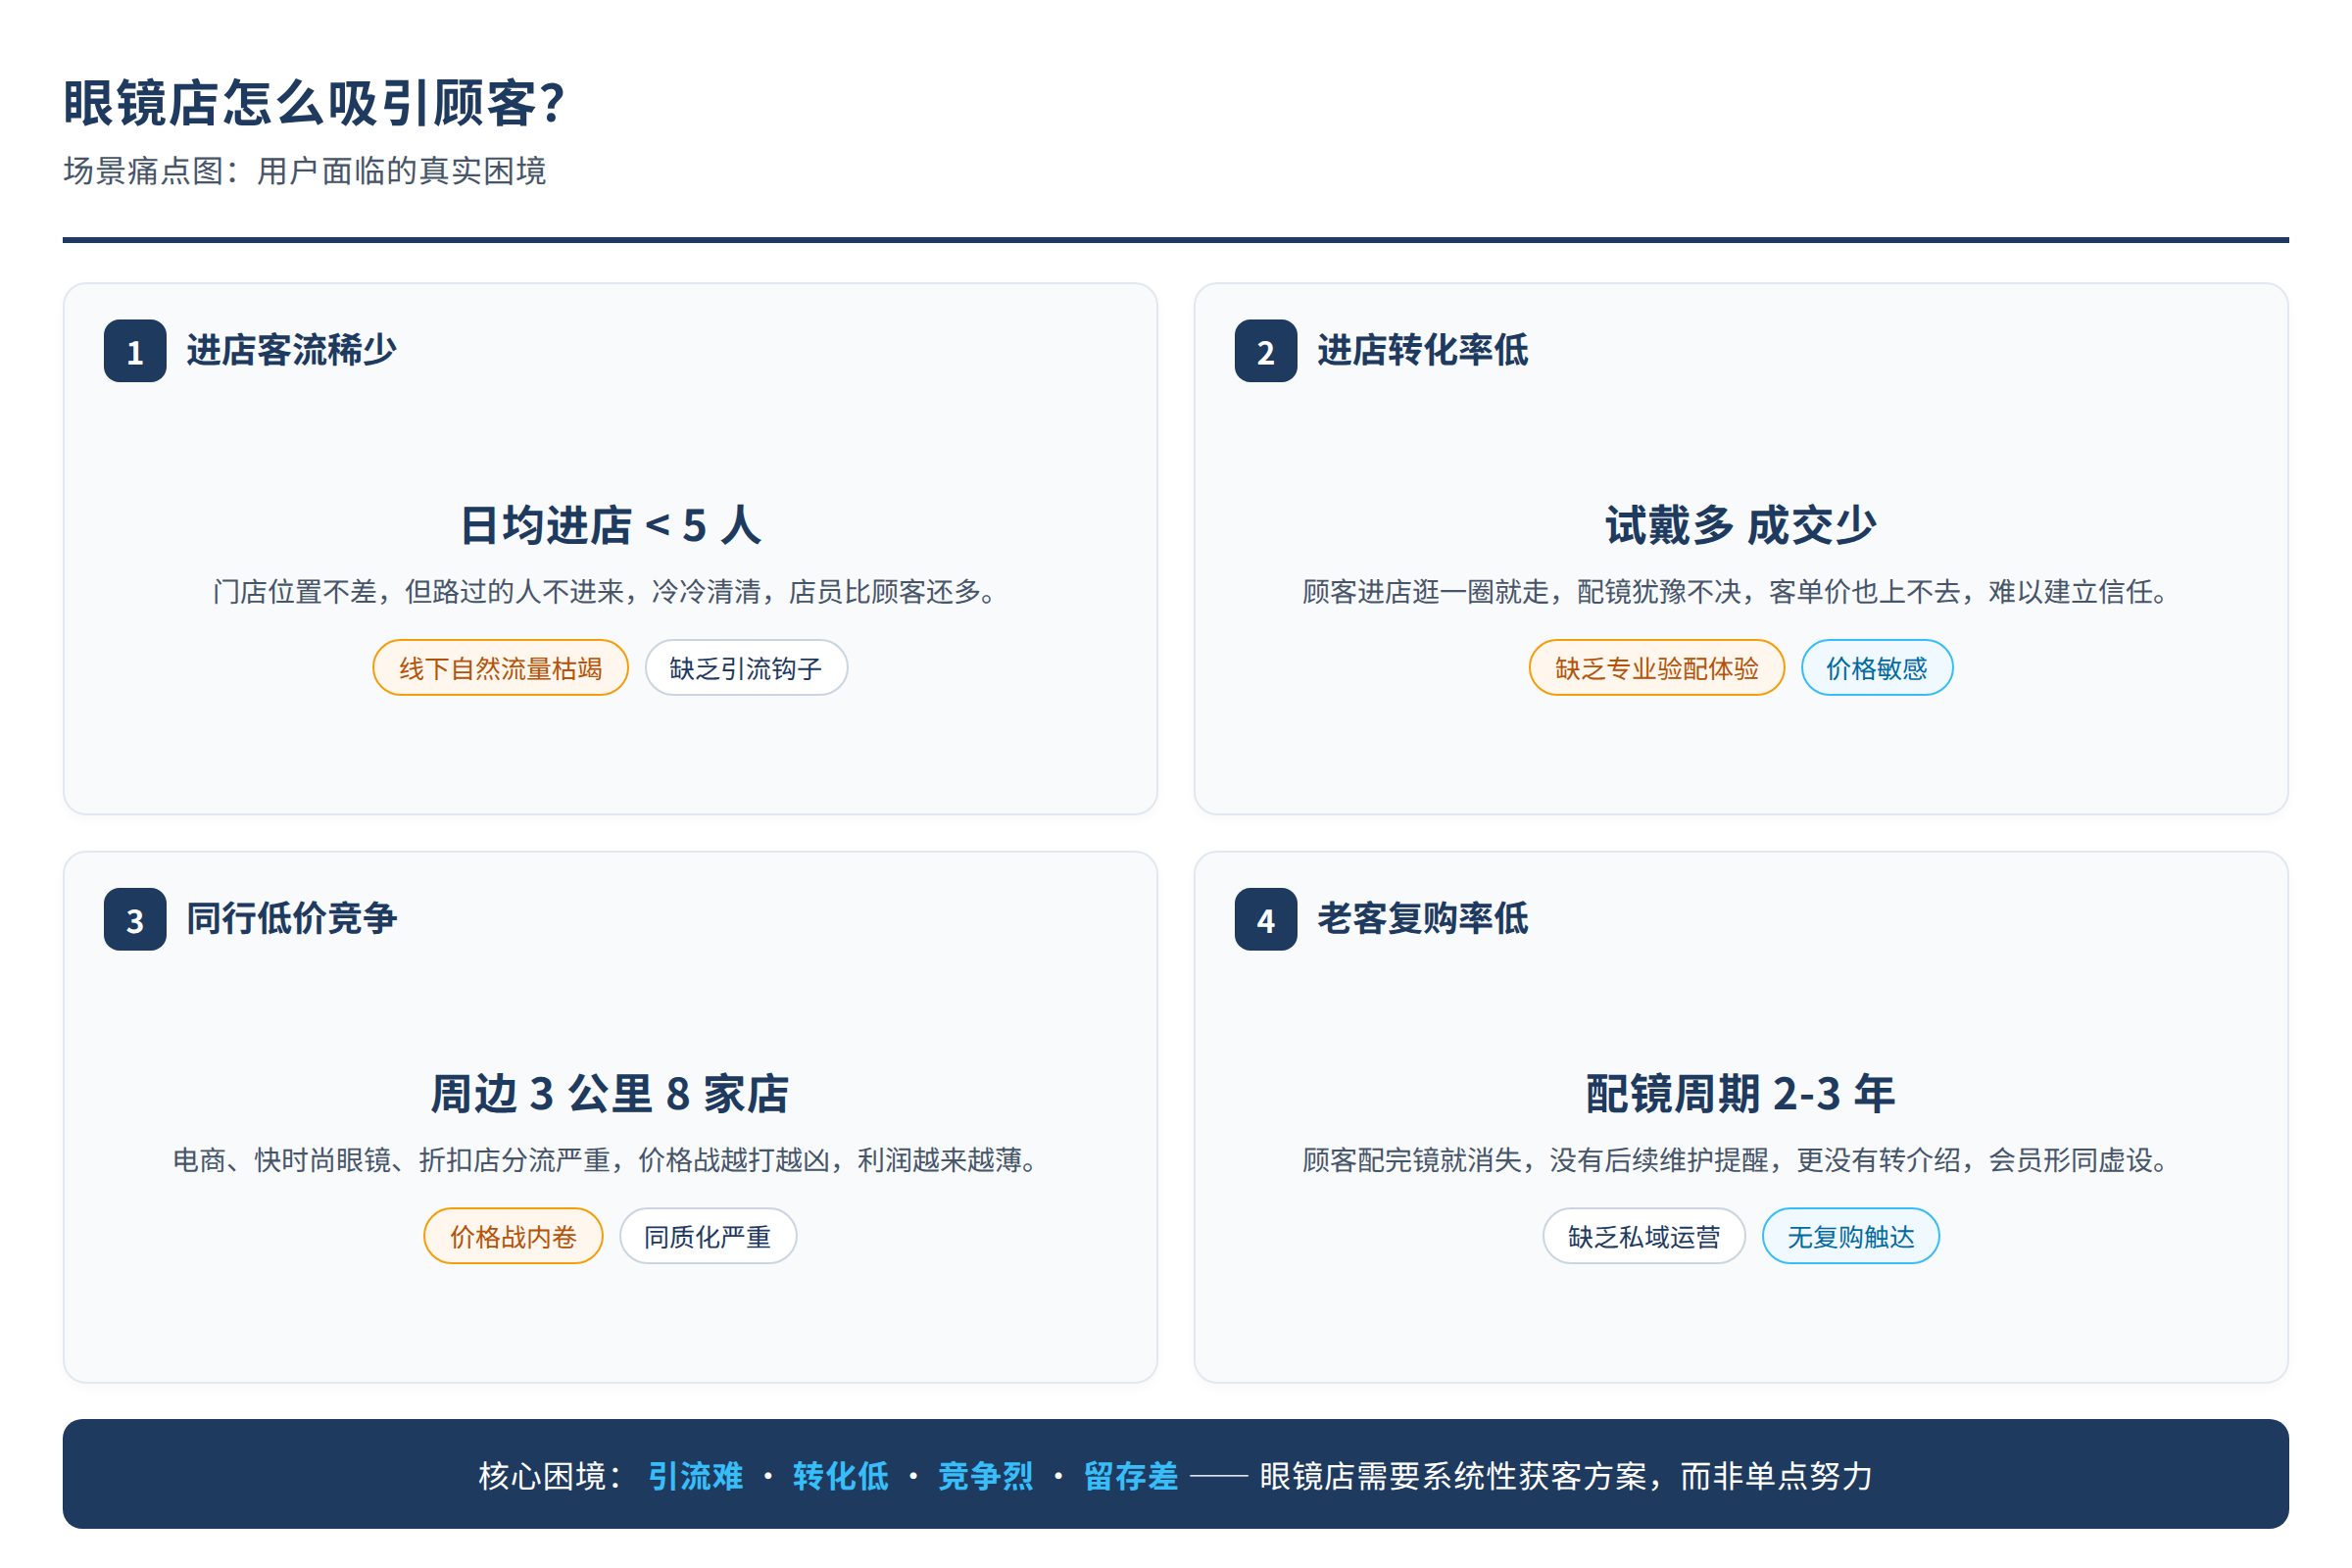
Task: Select the 线下自然流量枯竭 tag
Action: [501, 667]
